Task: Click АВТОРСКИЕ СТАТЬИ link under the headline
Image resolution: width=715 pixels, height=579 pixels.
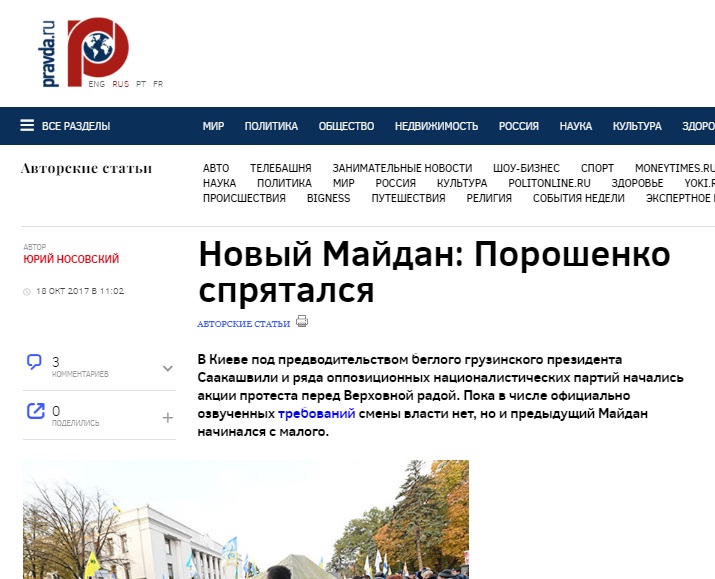Action: tap(244, 324)
